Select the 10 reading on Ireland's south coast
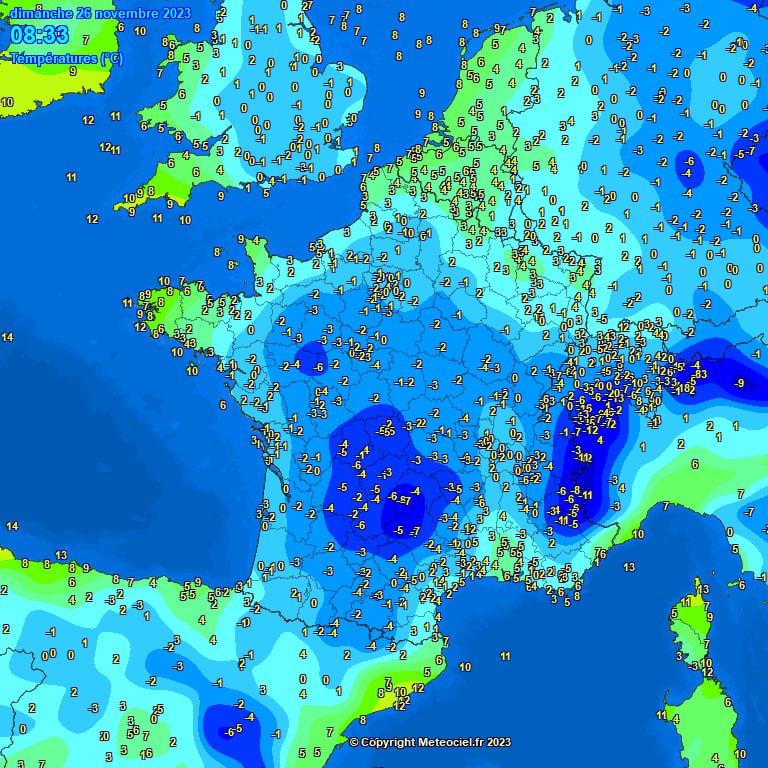 click(7, 102)
